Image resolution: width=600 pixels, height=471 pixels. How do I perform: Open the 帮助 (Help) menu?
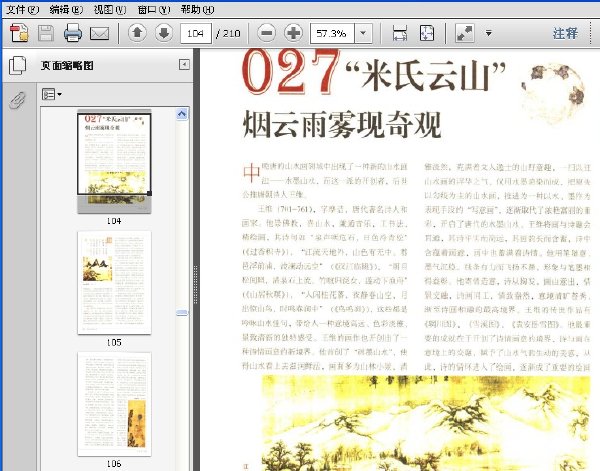point(197,9)
